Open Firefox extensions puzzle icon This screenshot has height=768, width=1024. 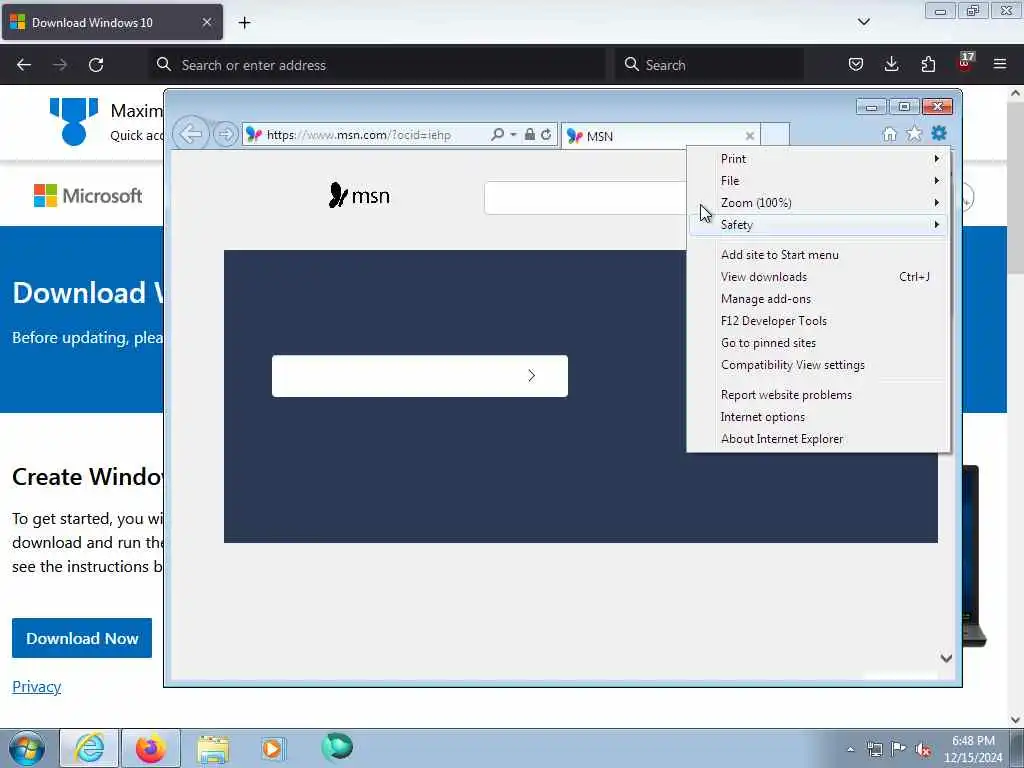[928, 65]
